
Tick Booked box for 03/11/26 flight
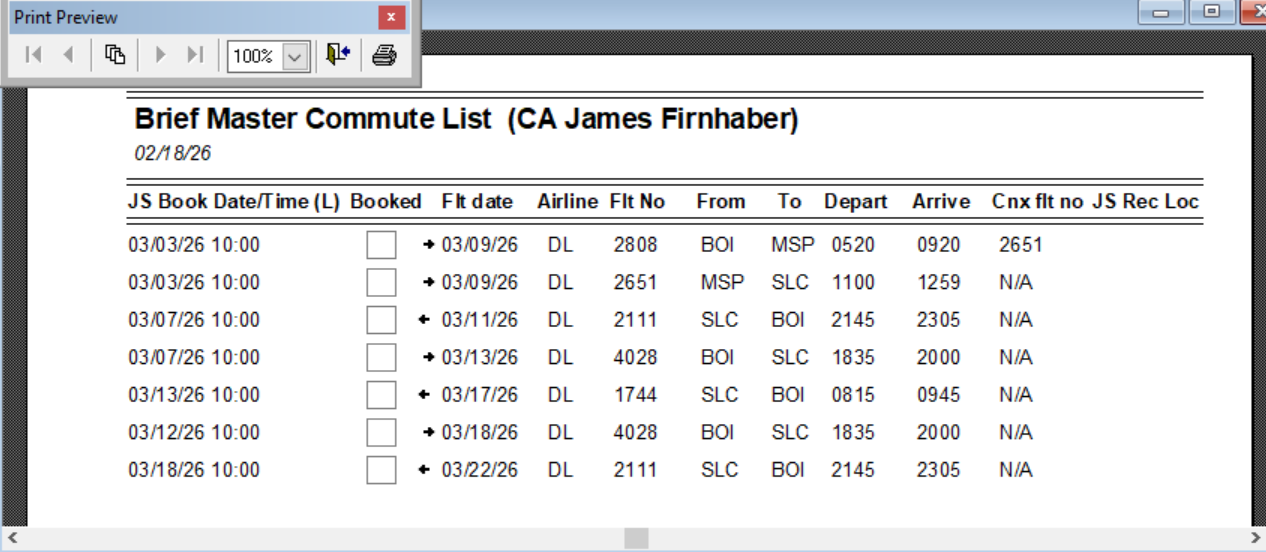(x=381, y=320)
